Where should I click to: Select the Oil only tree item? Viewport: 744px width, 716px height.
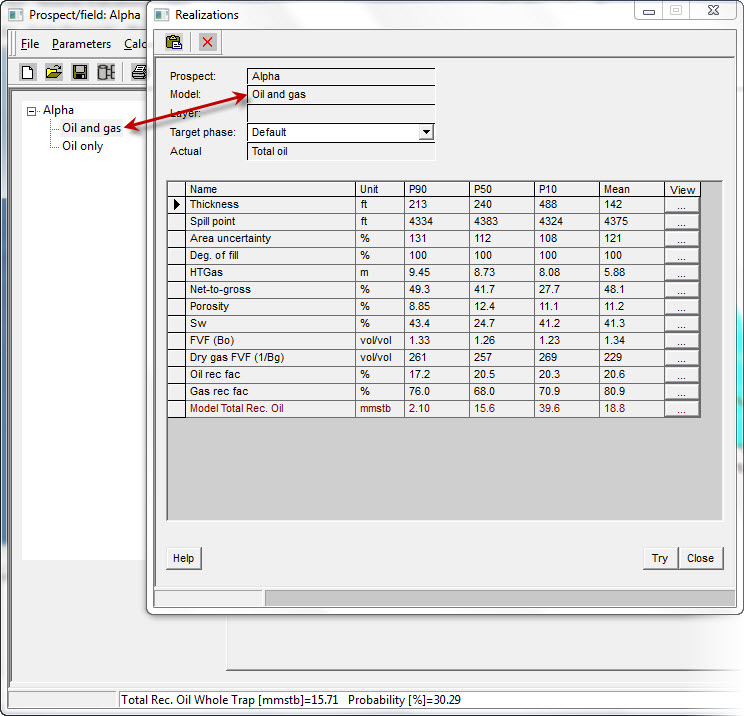(x=82, y=146)
